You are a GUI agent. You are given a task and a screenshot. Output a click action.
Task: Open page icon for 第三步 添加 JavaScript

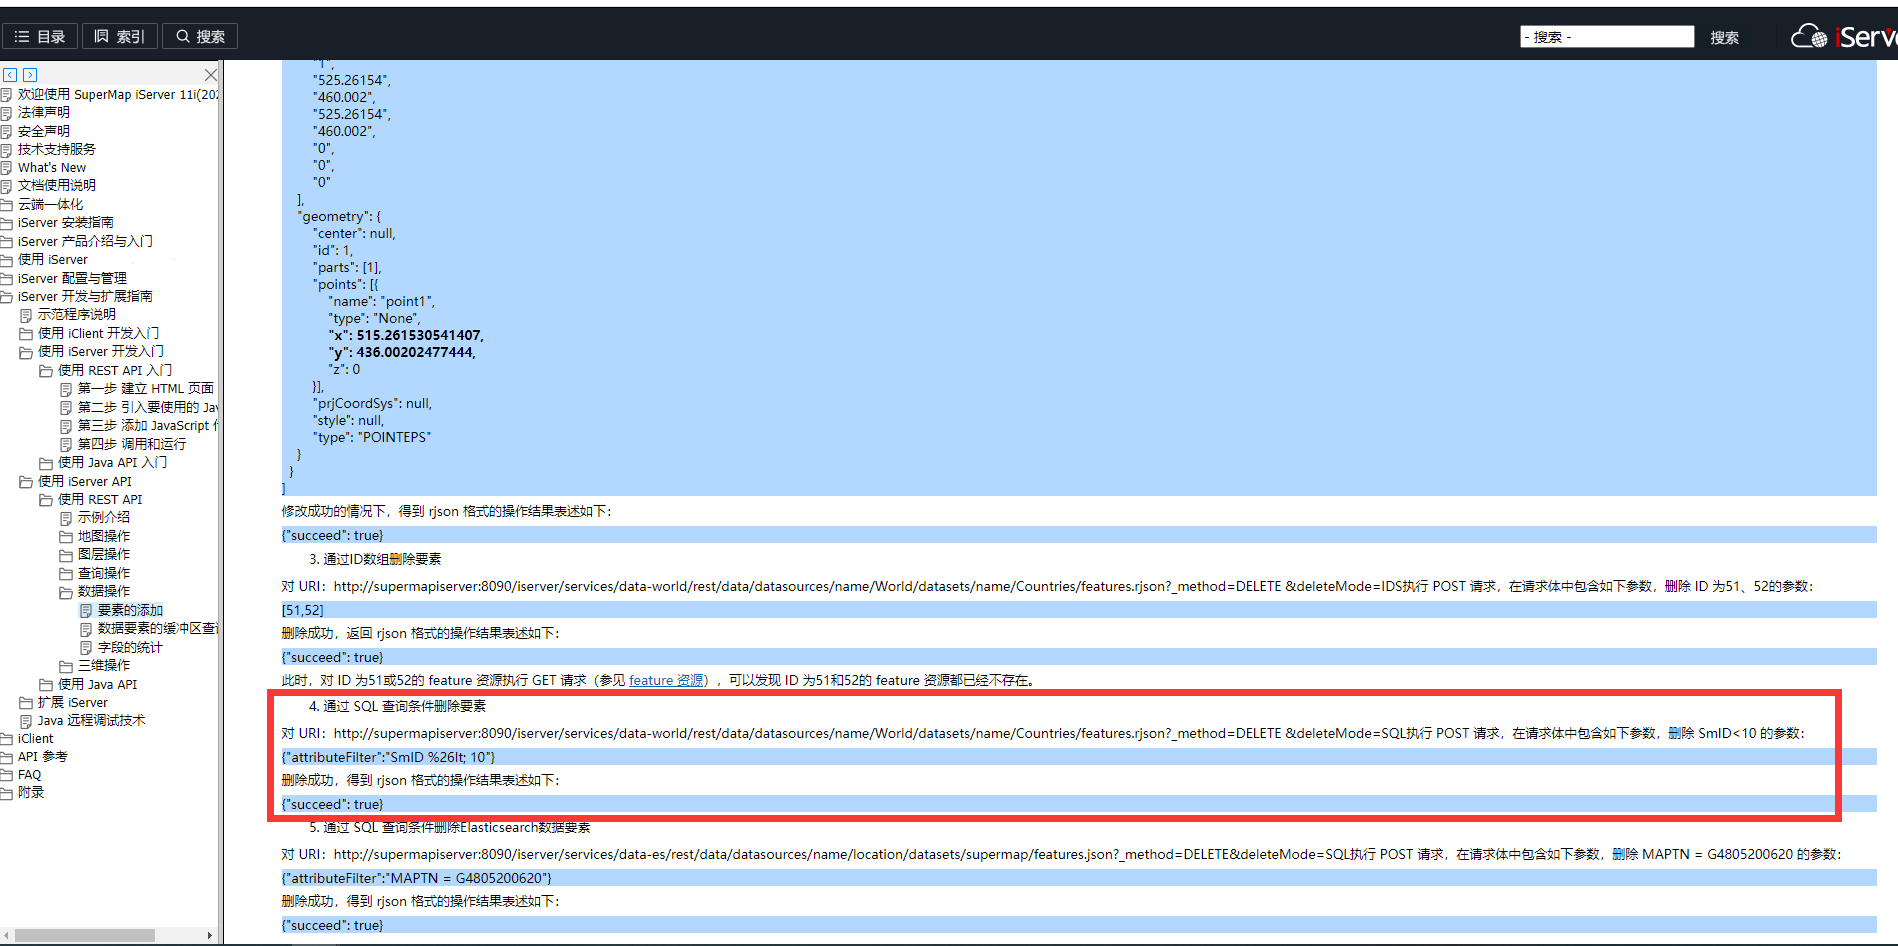pyautogui.click(x=66, y=426)
